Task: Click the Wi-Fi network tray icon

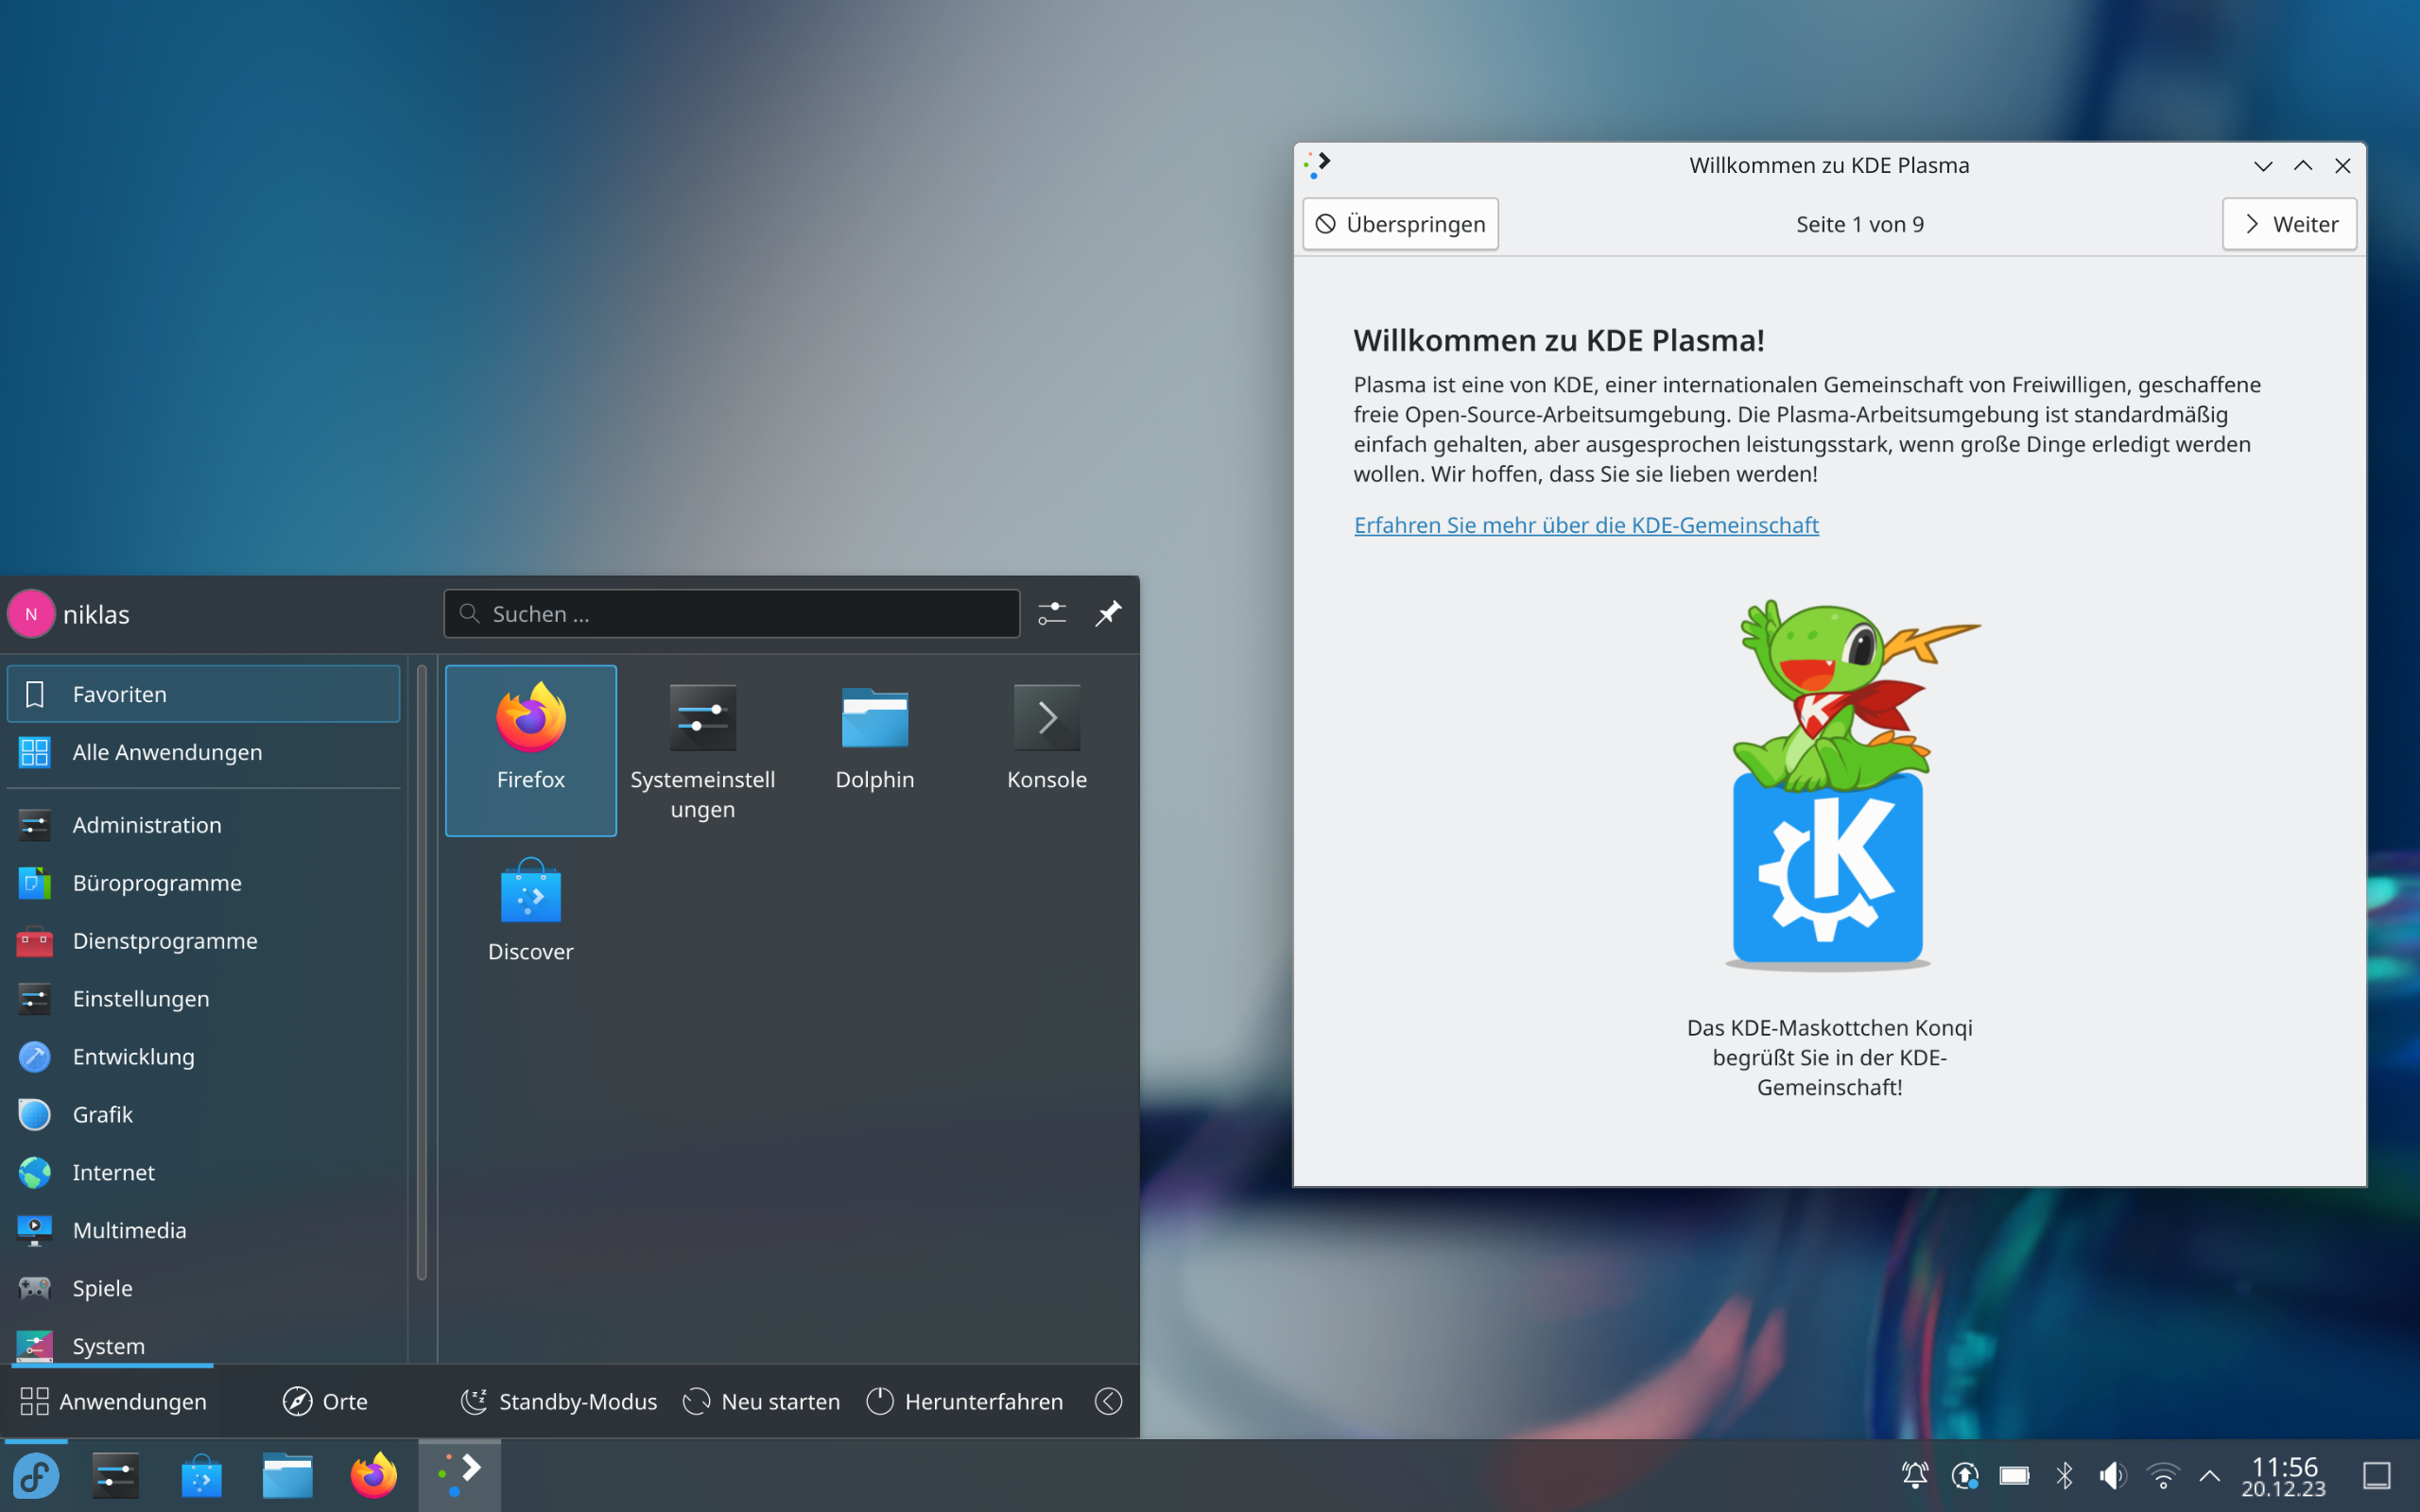Action: point(2162,1475)
